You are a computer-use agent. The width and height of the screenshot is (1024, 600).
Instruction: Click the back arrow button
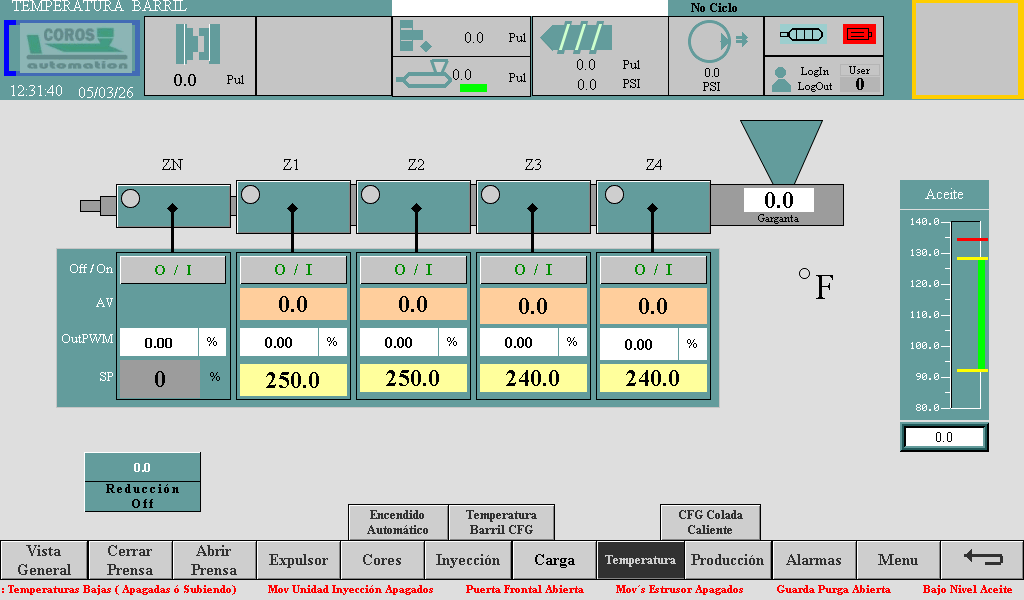(982, 559)
